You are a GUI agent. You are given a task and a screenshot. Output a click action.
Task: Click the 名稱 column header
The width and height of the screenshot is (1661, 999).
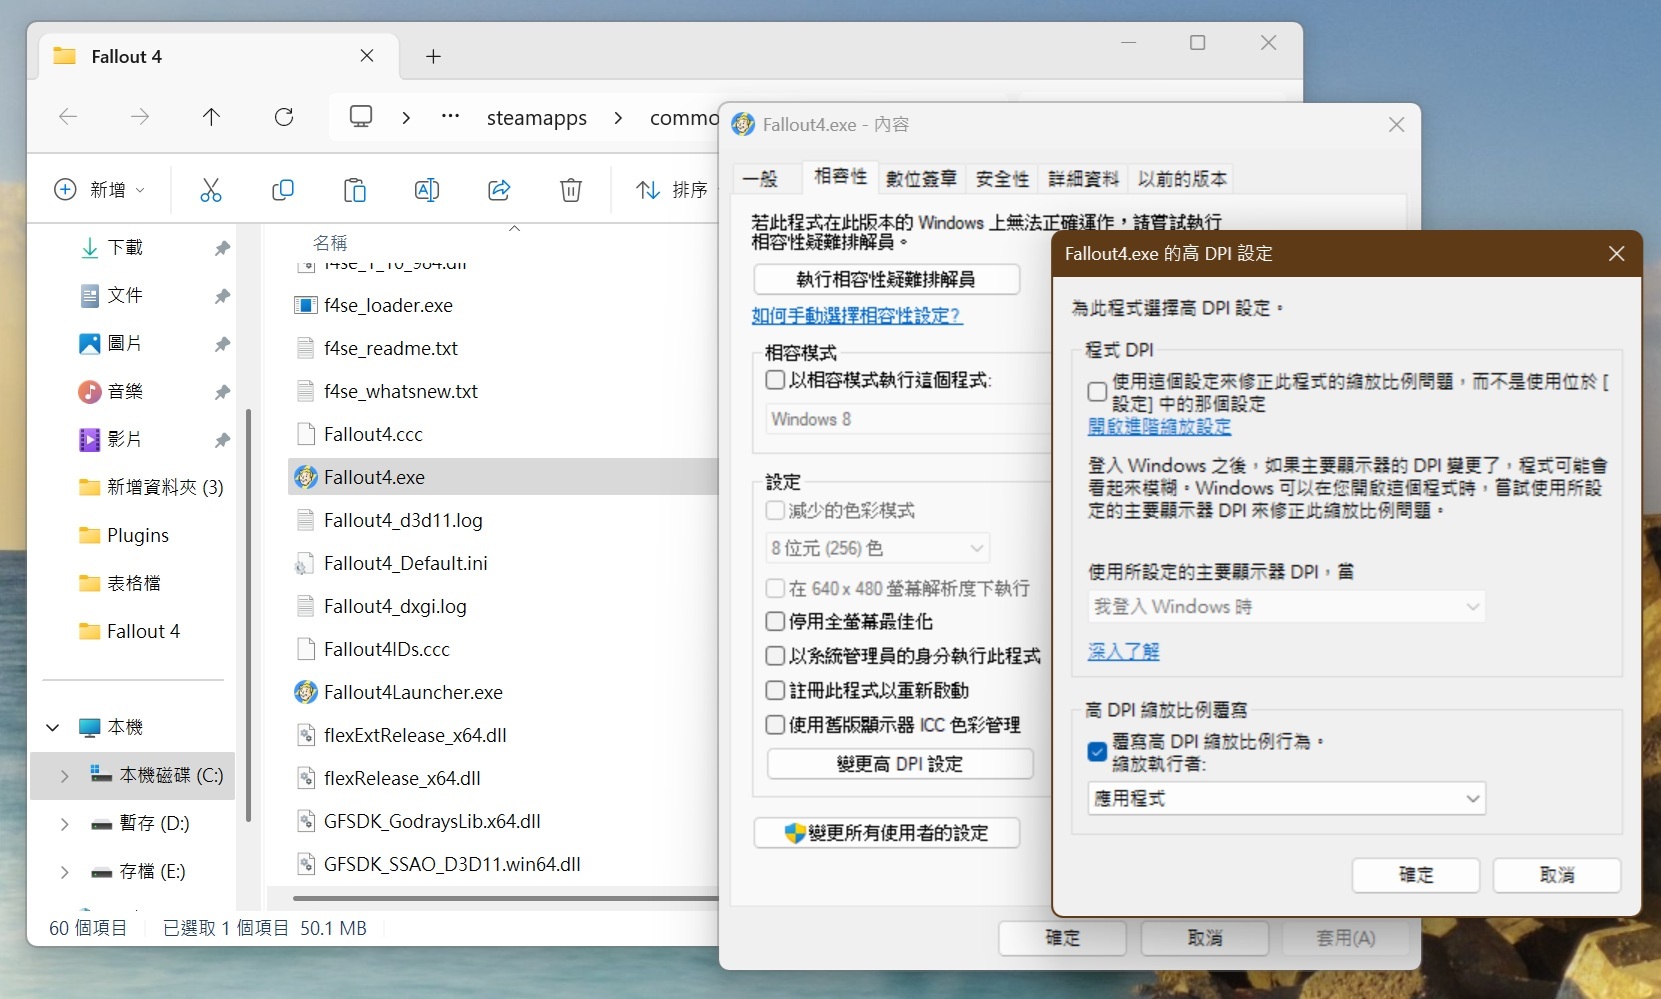coord(330,243)
